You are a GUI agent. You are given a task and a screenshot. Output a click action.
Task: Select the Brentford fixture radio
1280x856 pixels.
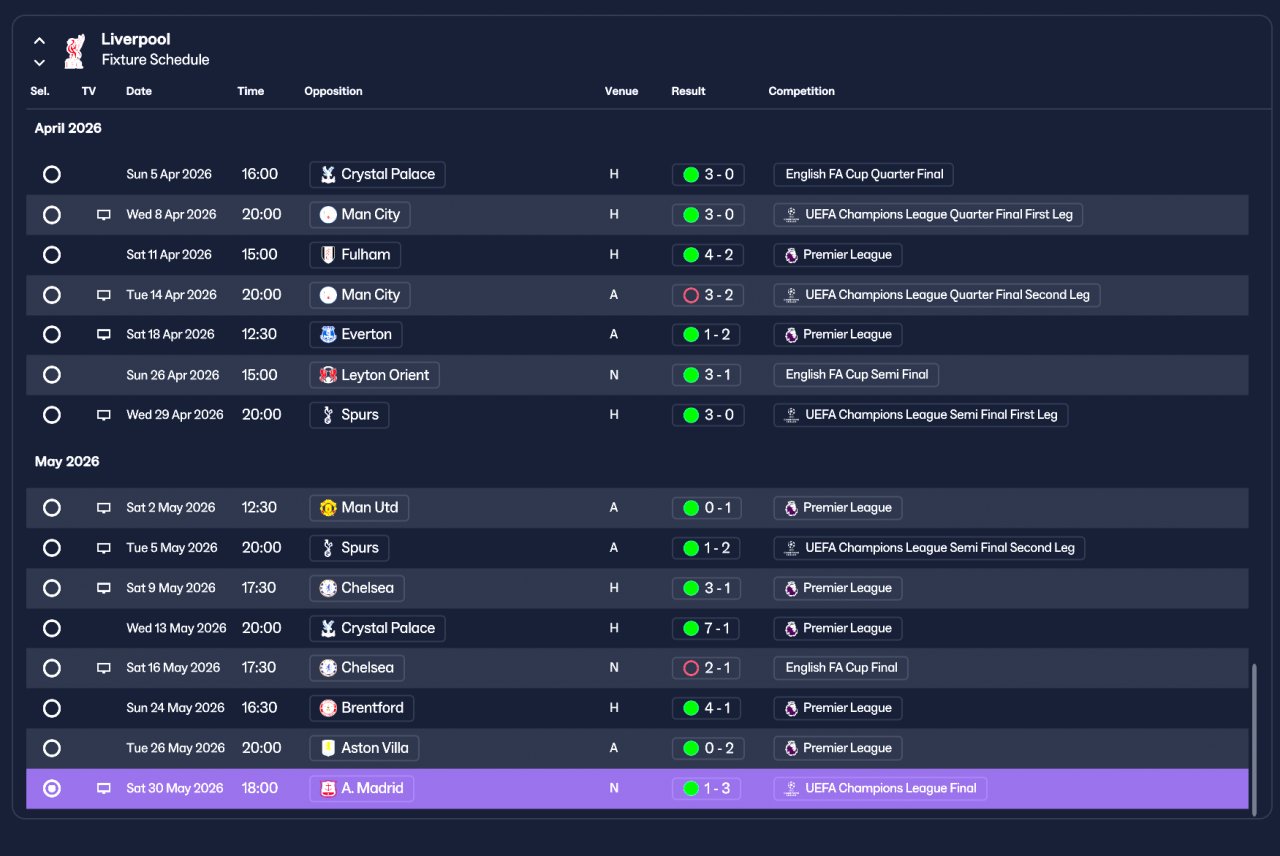pos(52,708)
